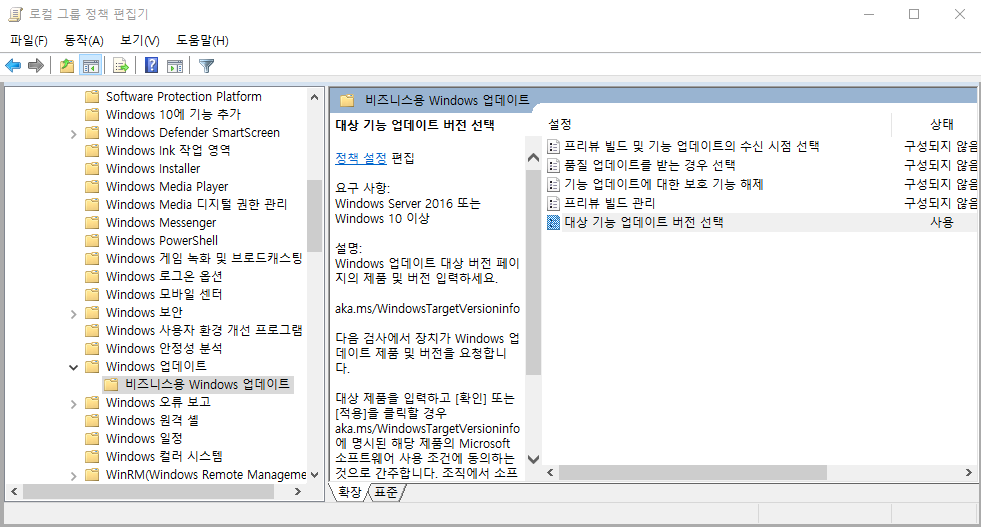981x527 pixels.
Task: Open the Help toolbar icon
Action: click(x=151, y=65)
